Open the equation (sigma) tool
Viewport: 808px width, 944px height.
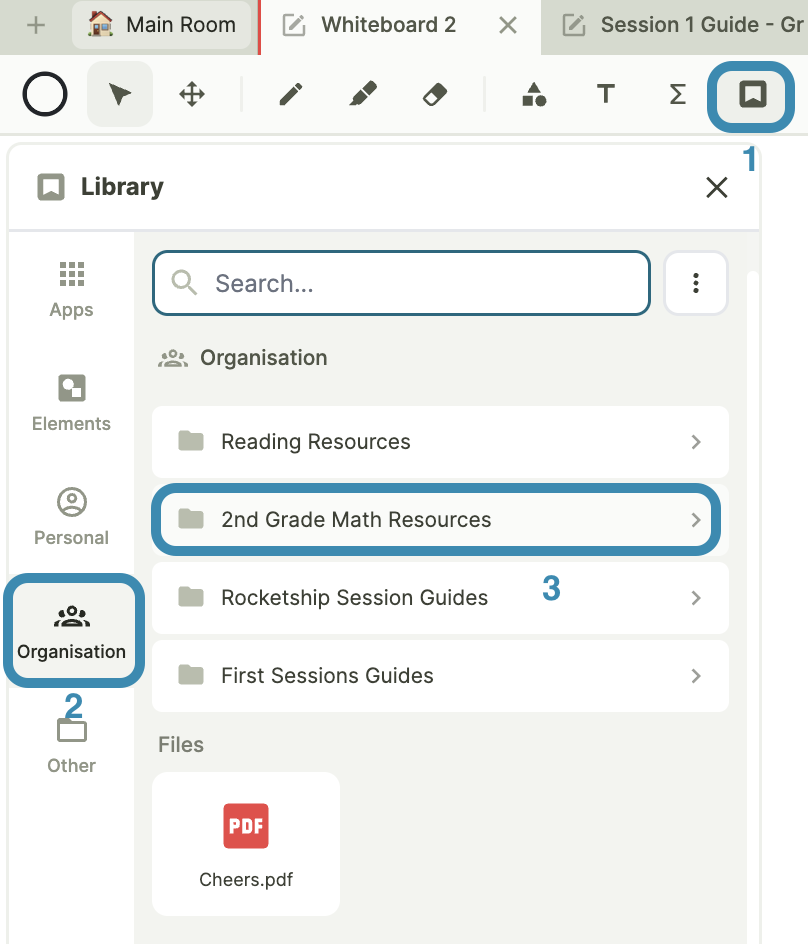(677, 94)
